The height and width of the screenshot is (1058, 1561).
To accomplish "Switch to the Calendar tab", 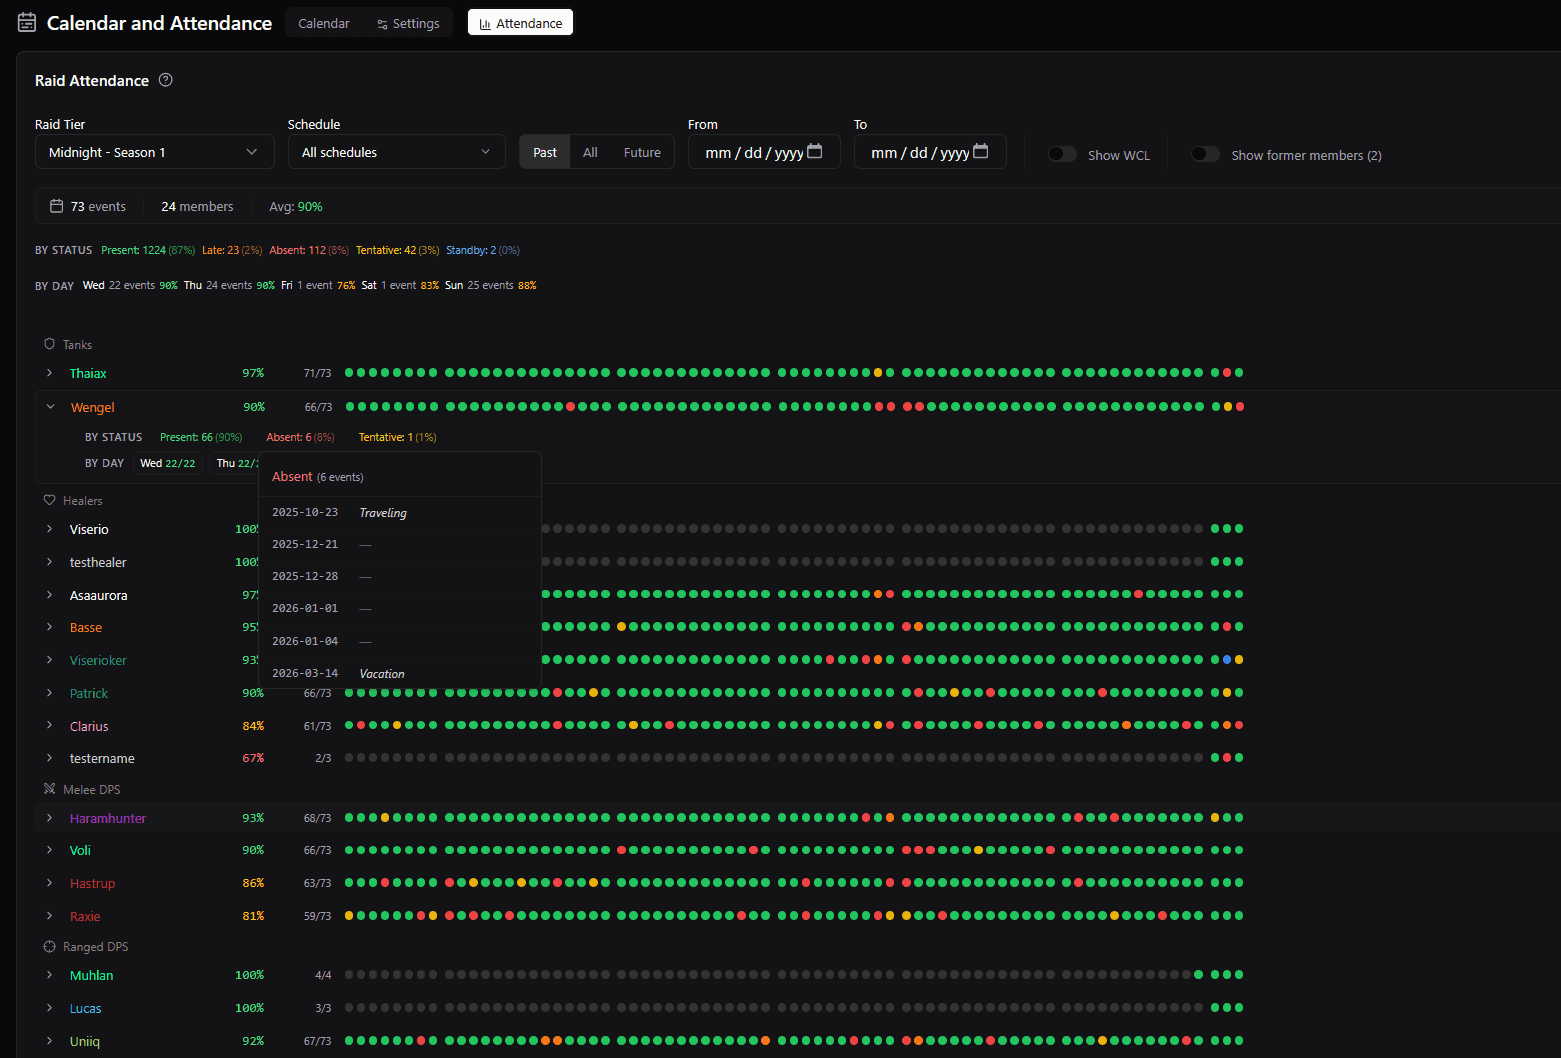I will (323, 22).
